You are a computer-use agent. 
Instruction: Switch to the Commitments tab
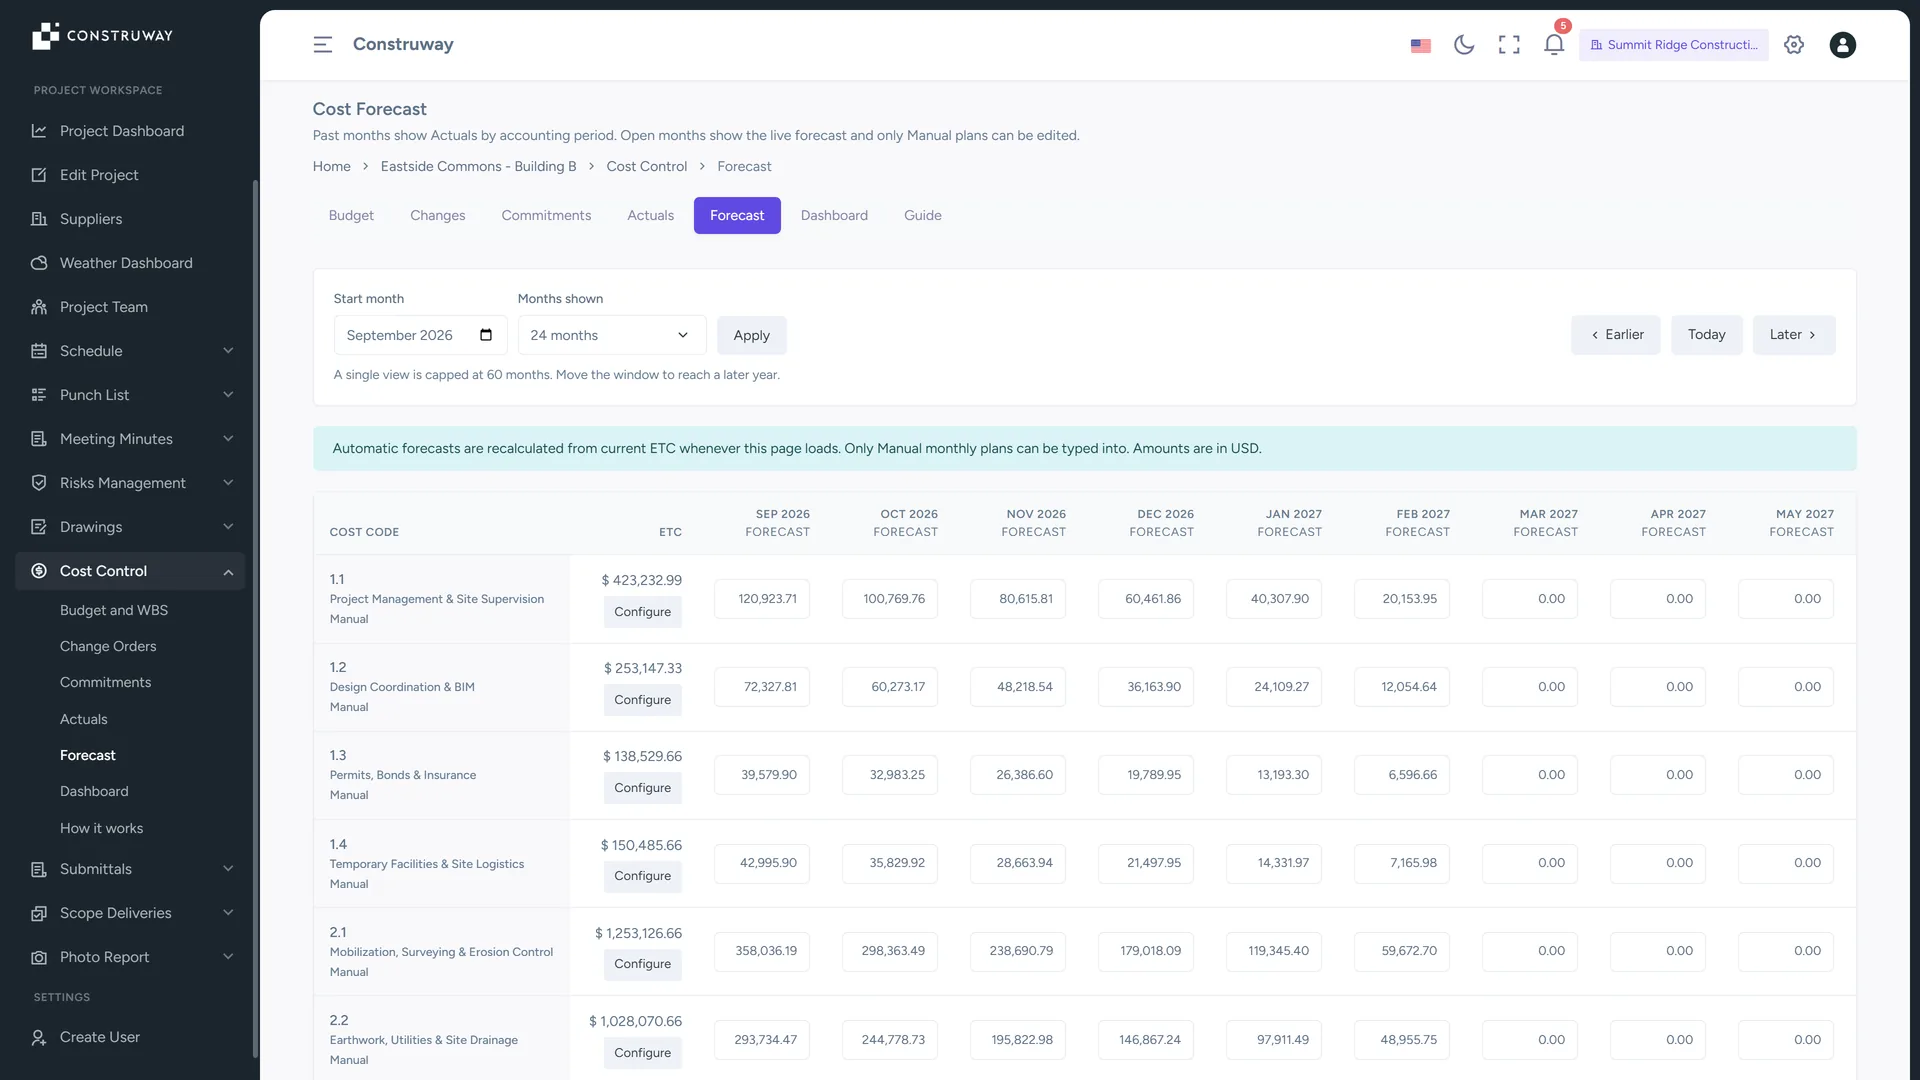[x=546, y=215]
